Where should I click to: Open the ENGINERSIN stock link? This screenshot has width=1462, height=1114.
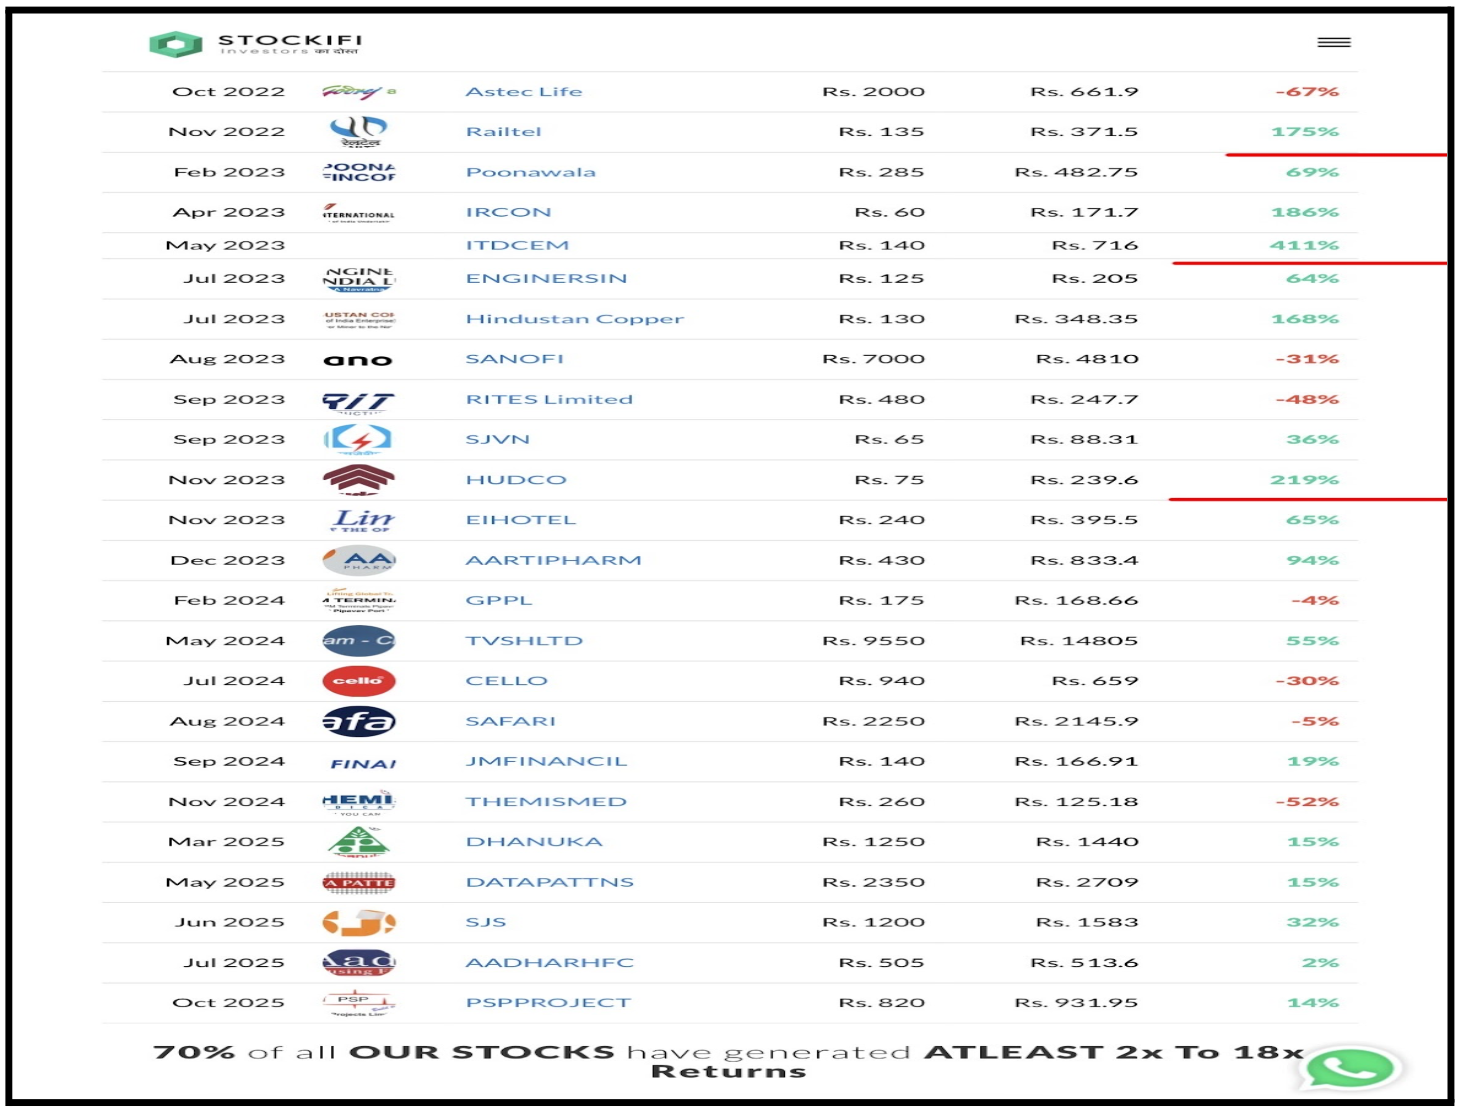click(547, 278)
